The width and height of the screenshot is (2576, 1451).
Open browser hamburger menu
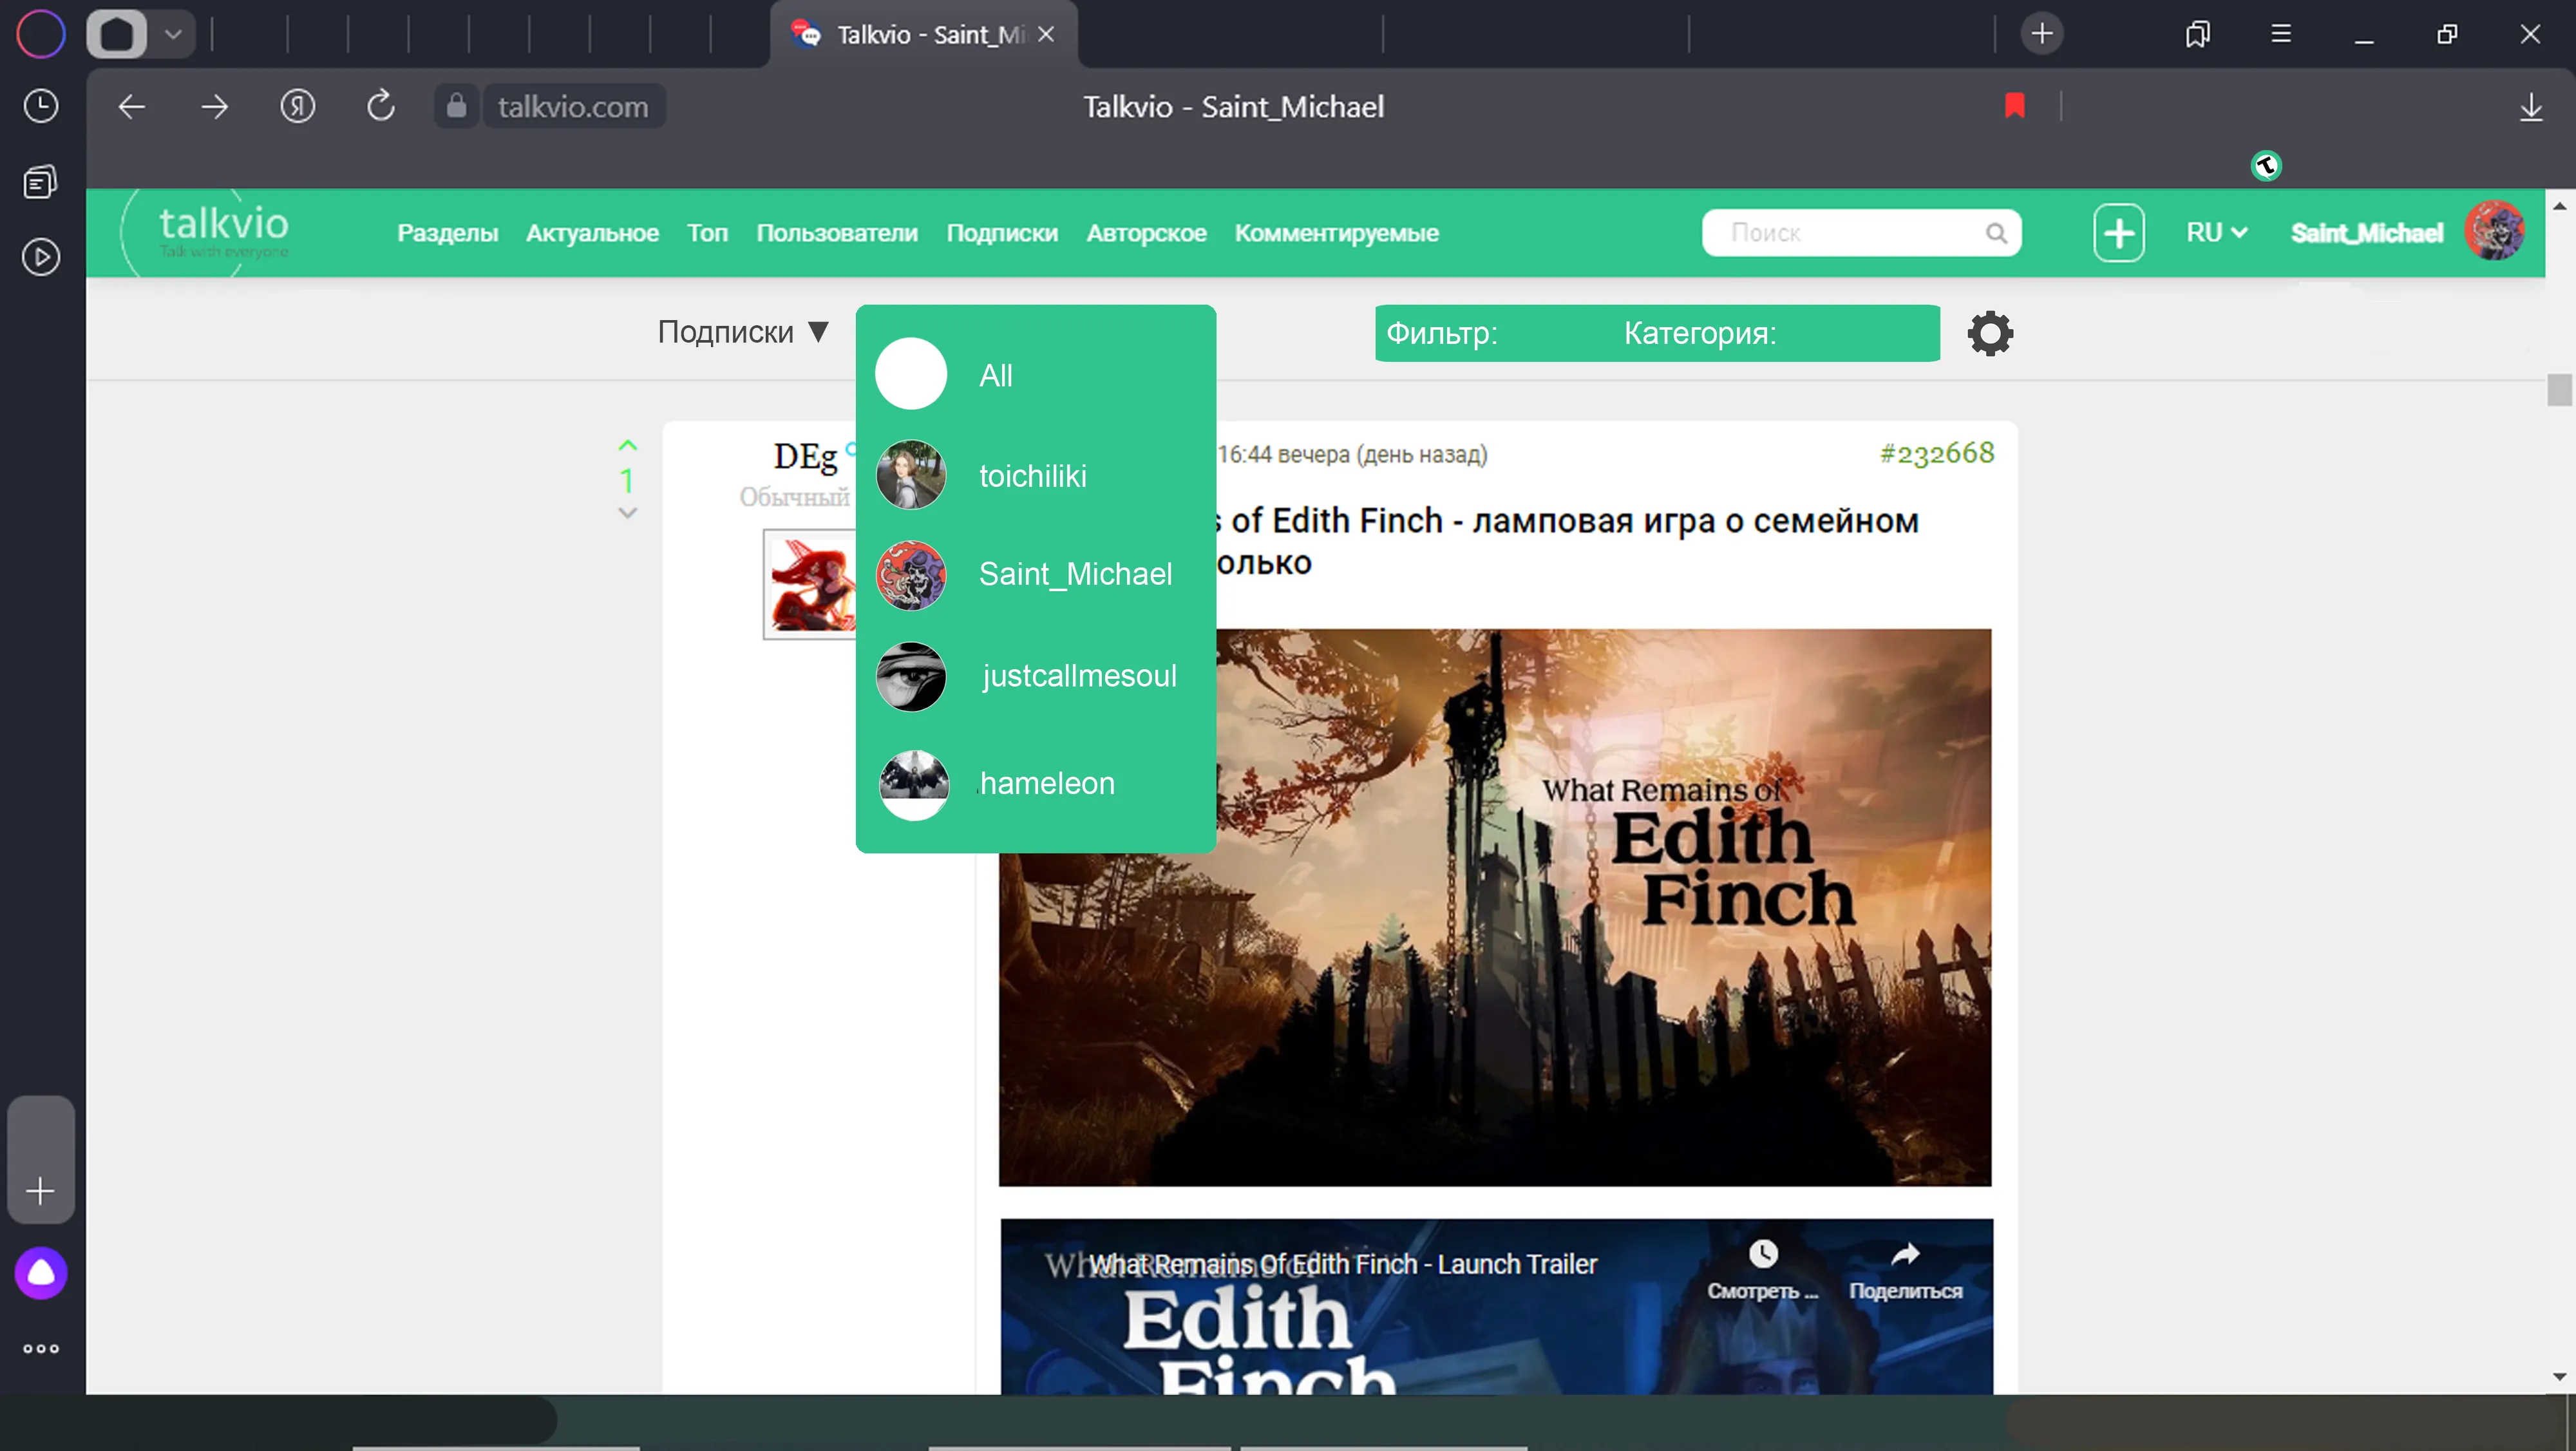point(2281,34)
